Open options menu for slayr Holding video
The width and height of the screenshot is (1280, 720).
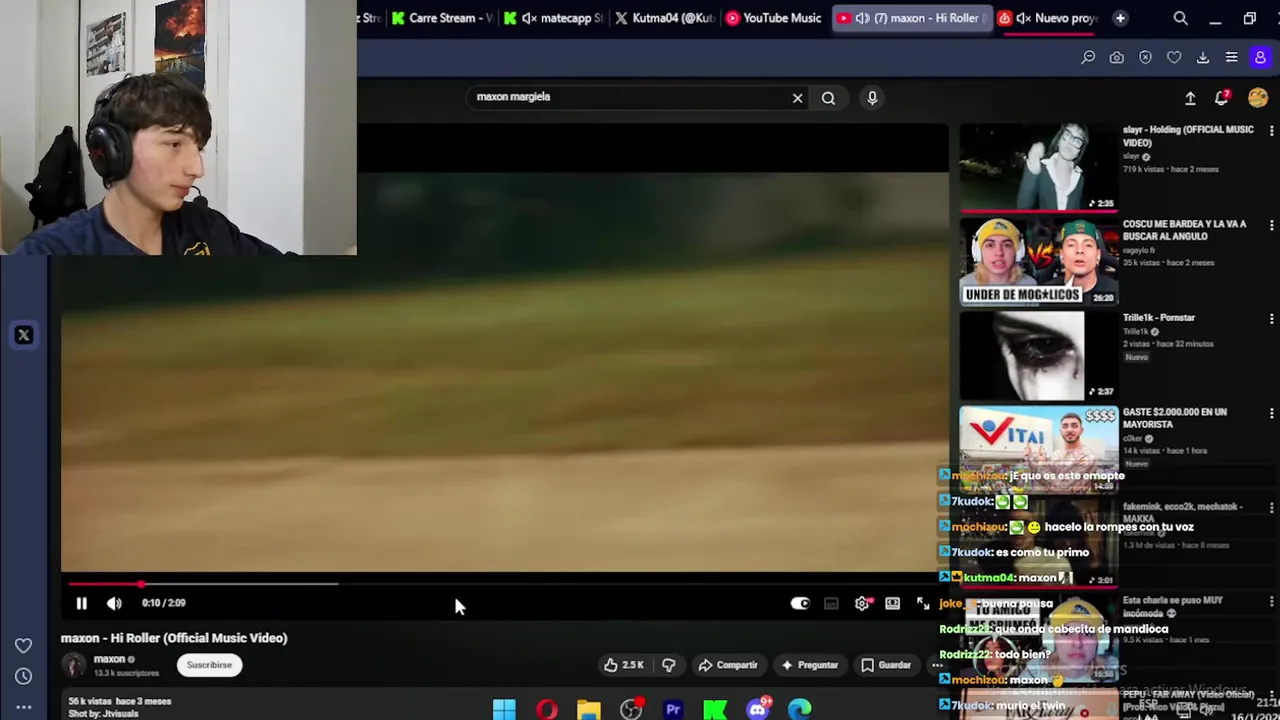pyautogui.click(x=1271, y=131)
